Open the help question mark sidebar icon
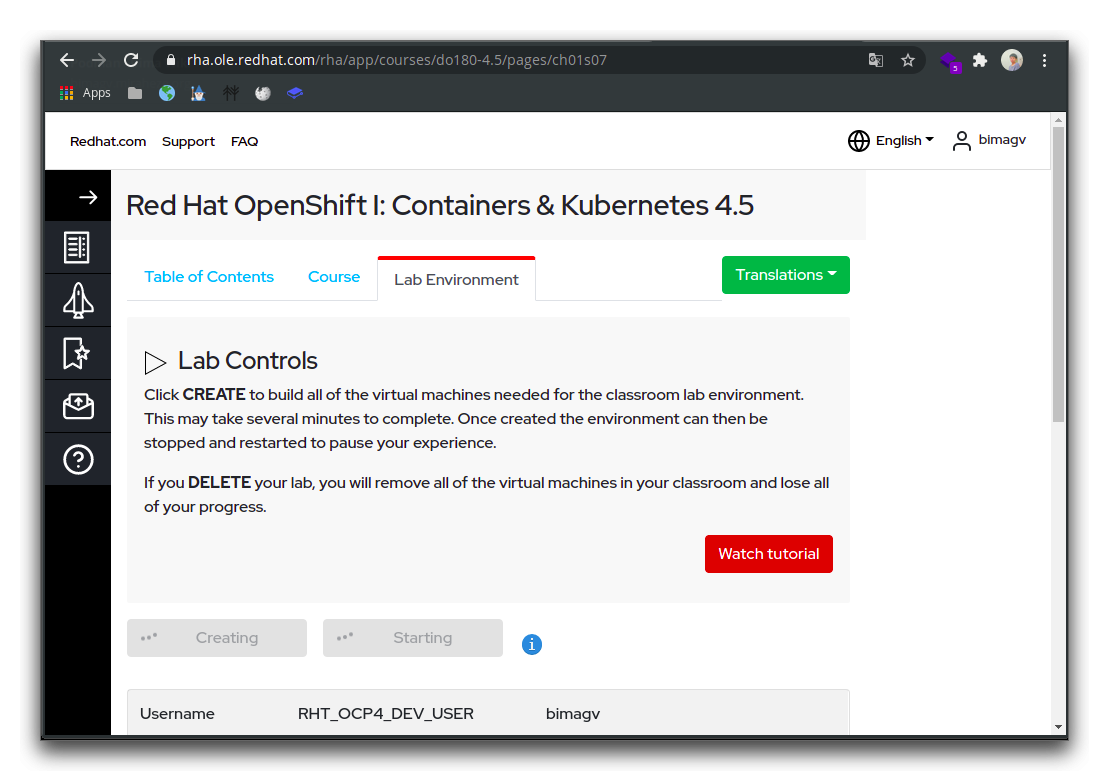This screenshot has height=781, width=1109. click(78, 460)
